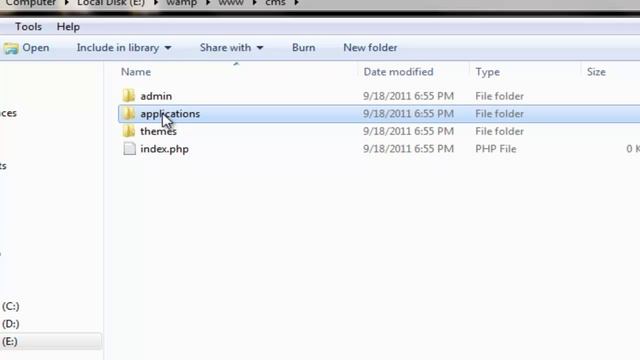Click admin row's File folder type
640x360 pixels.
[x=499, y=96]
